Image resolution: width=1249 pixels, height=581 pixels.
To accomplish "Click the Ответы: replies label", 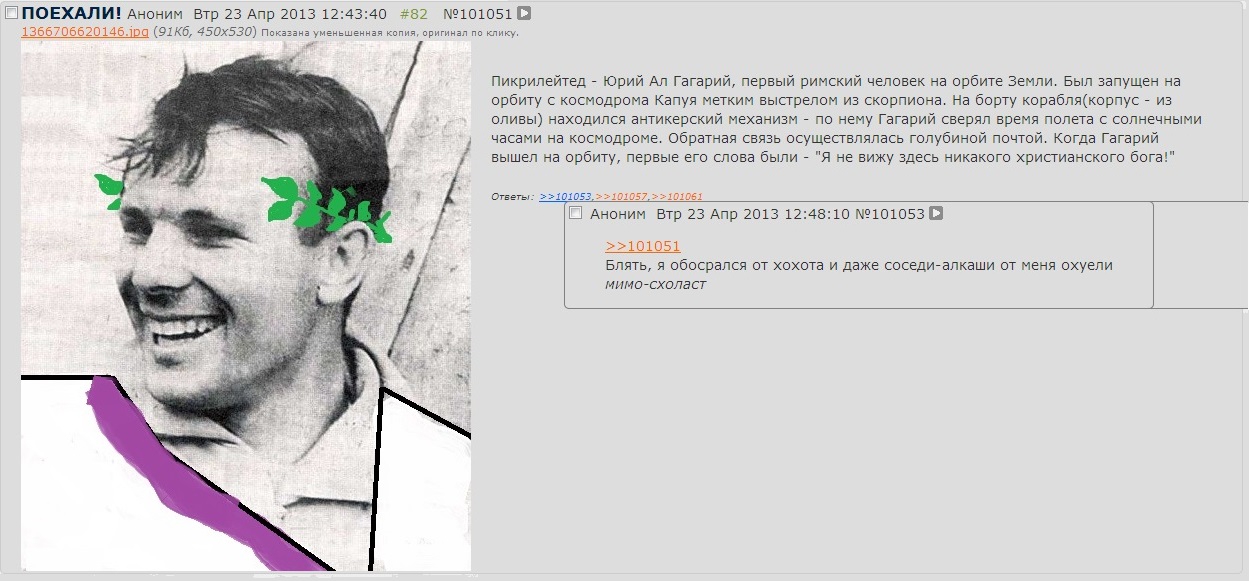I will [513, 197].
